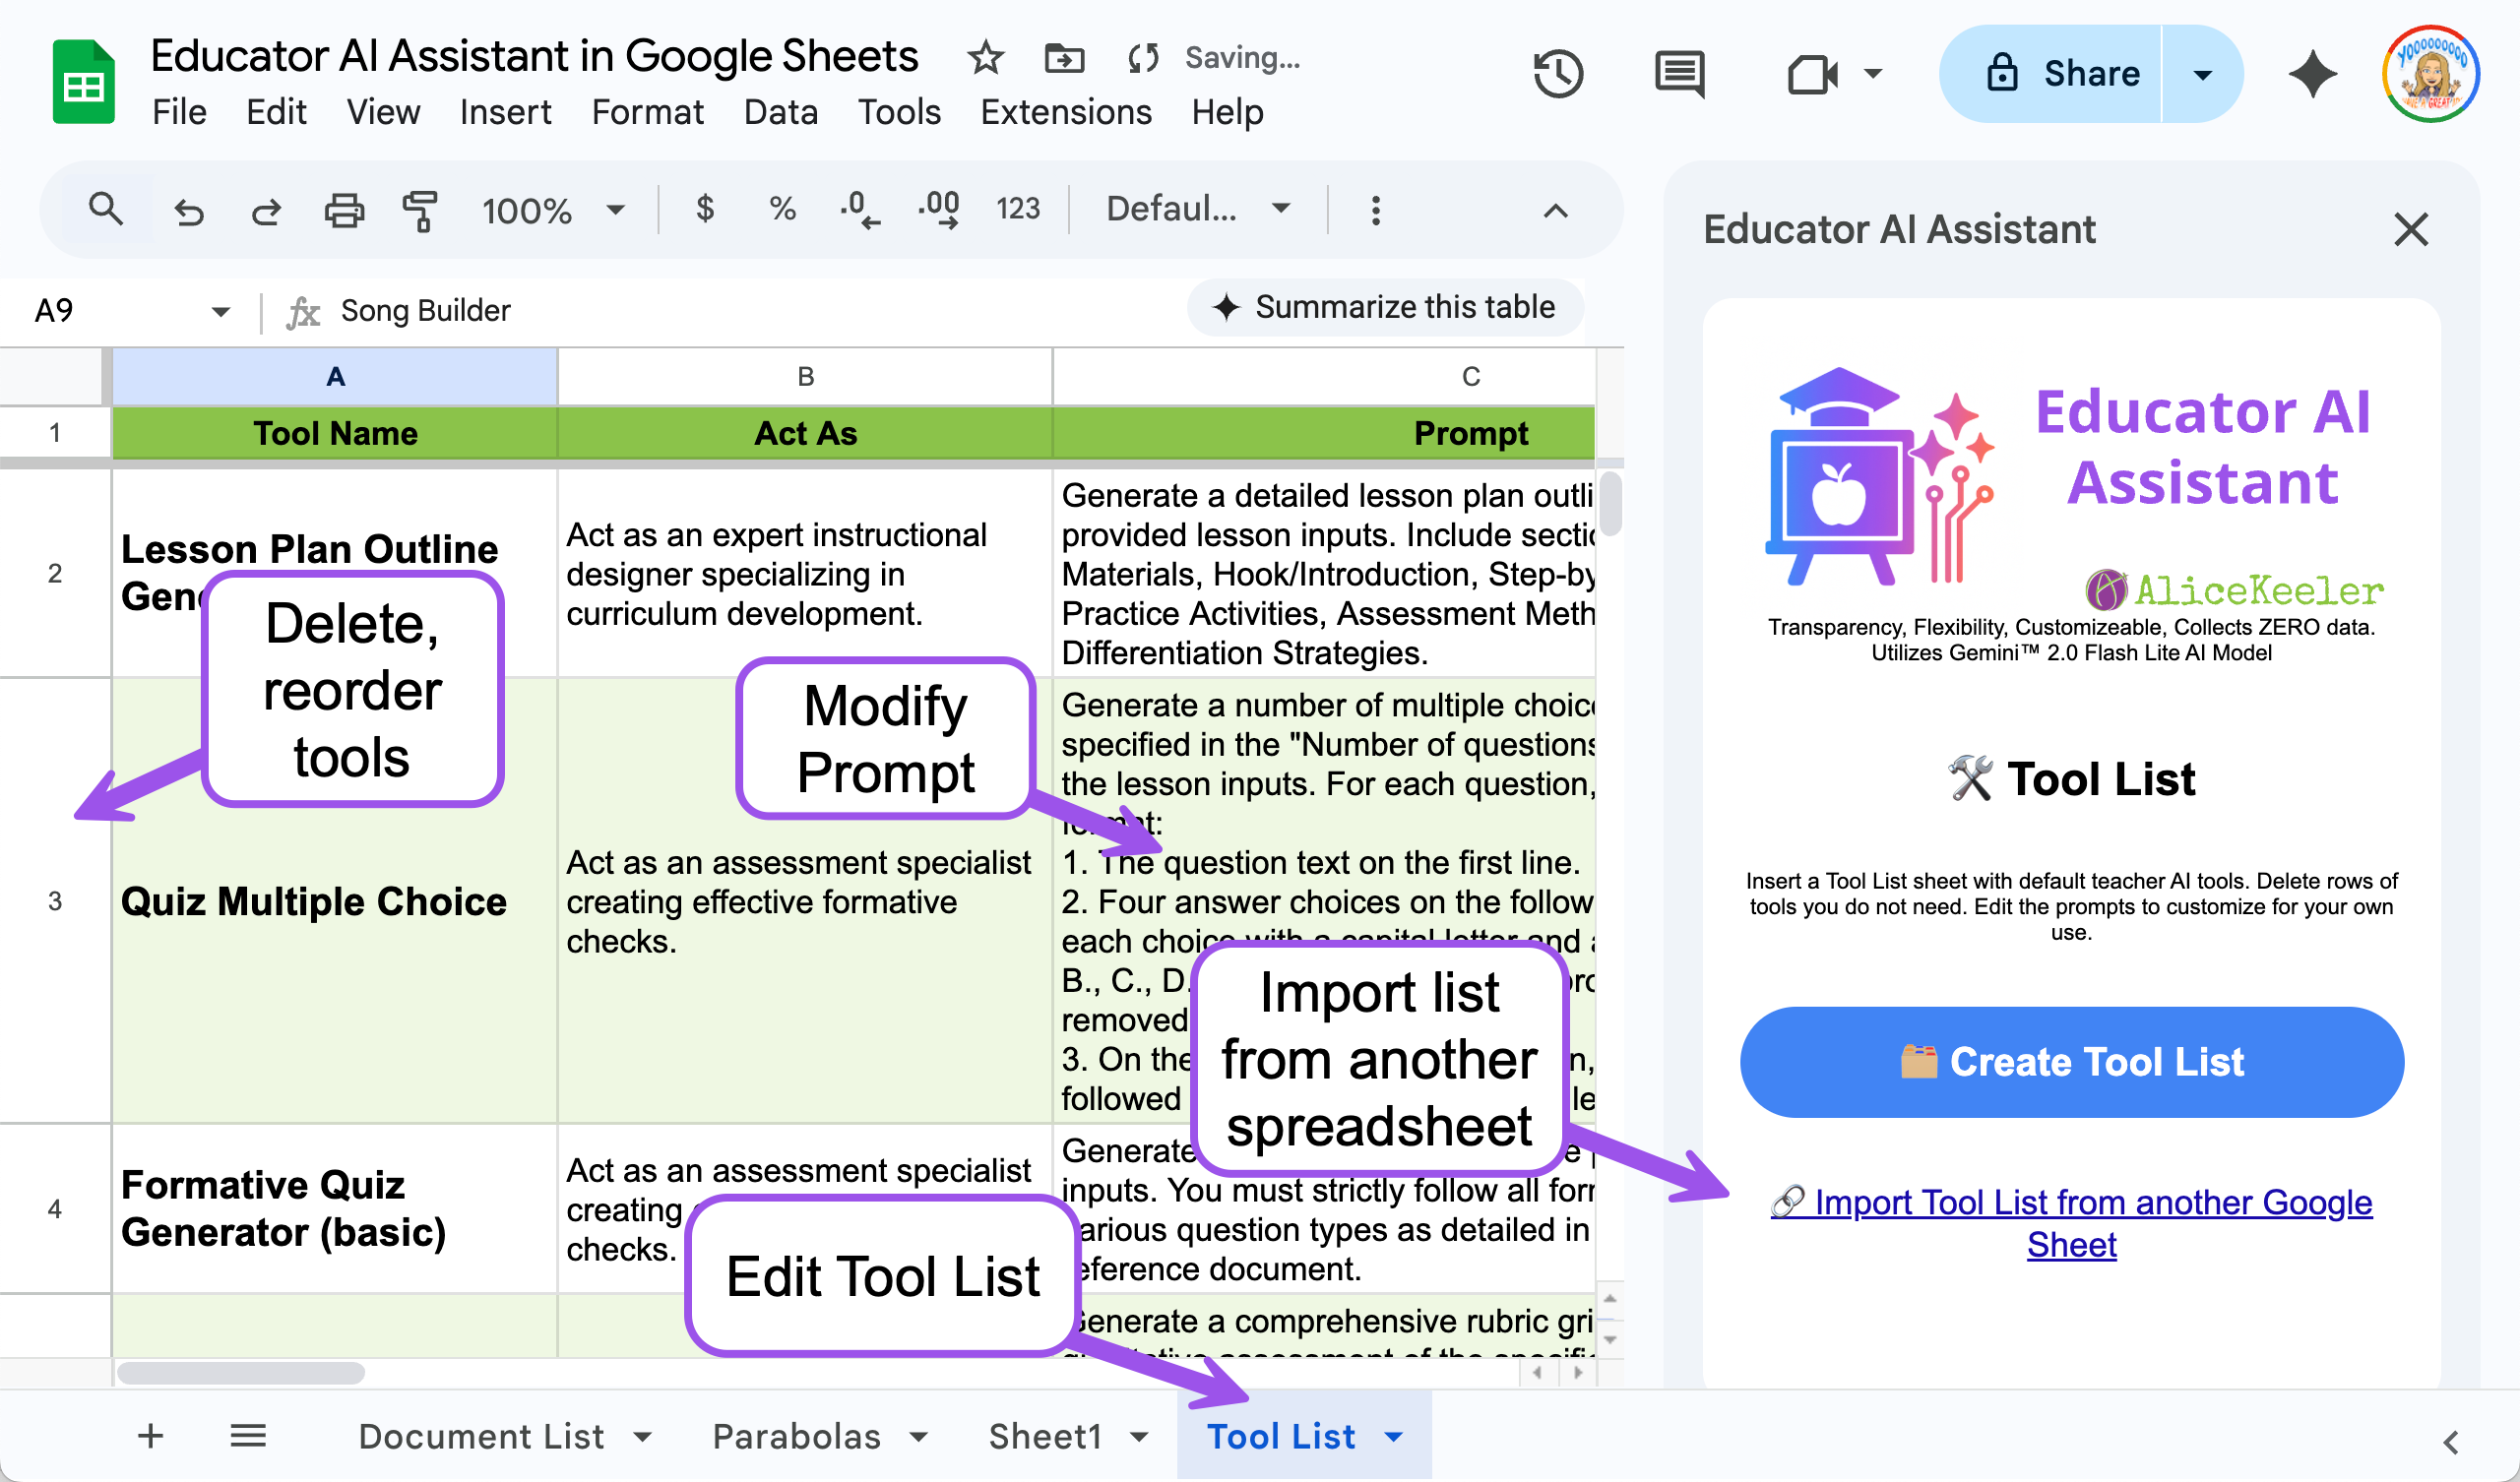The image size is (2520, 1482).
Task: Open the 123 number format menu
Action: pos(1018,209)
